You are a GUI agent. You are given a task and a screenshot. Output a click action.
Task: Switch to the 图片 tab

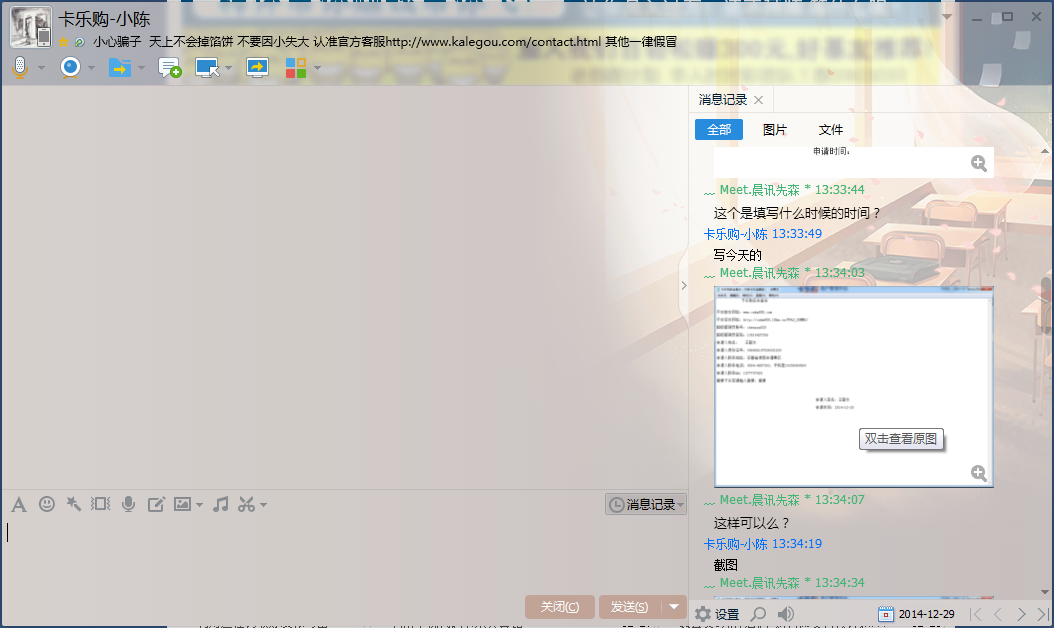[775, 130]
